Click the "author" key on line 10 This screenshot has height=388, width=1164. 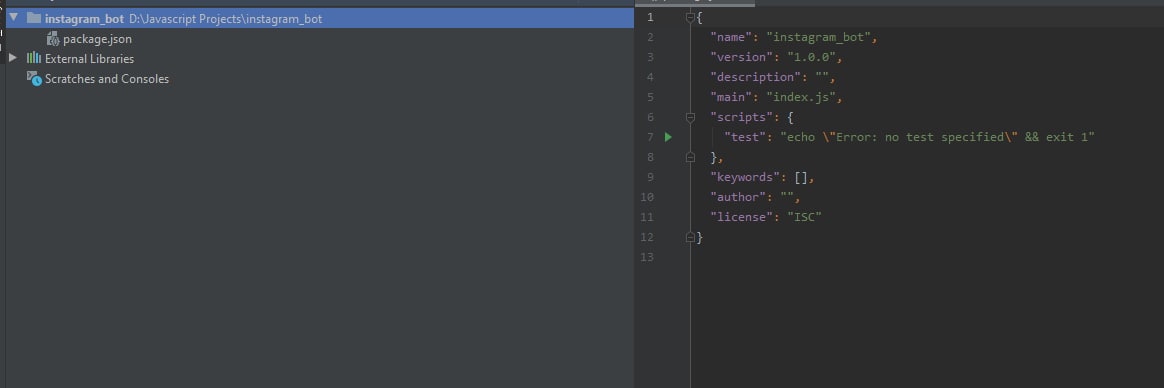pos(738,197)
